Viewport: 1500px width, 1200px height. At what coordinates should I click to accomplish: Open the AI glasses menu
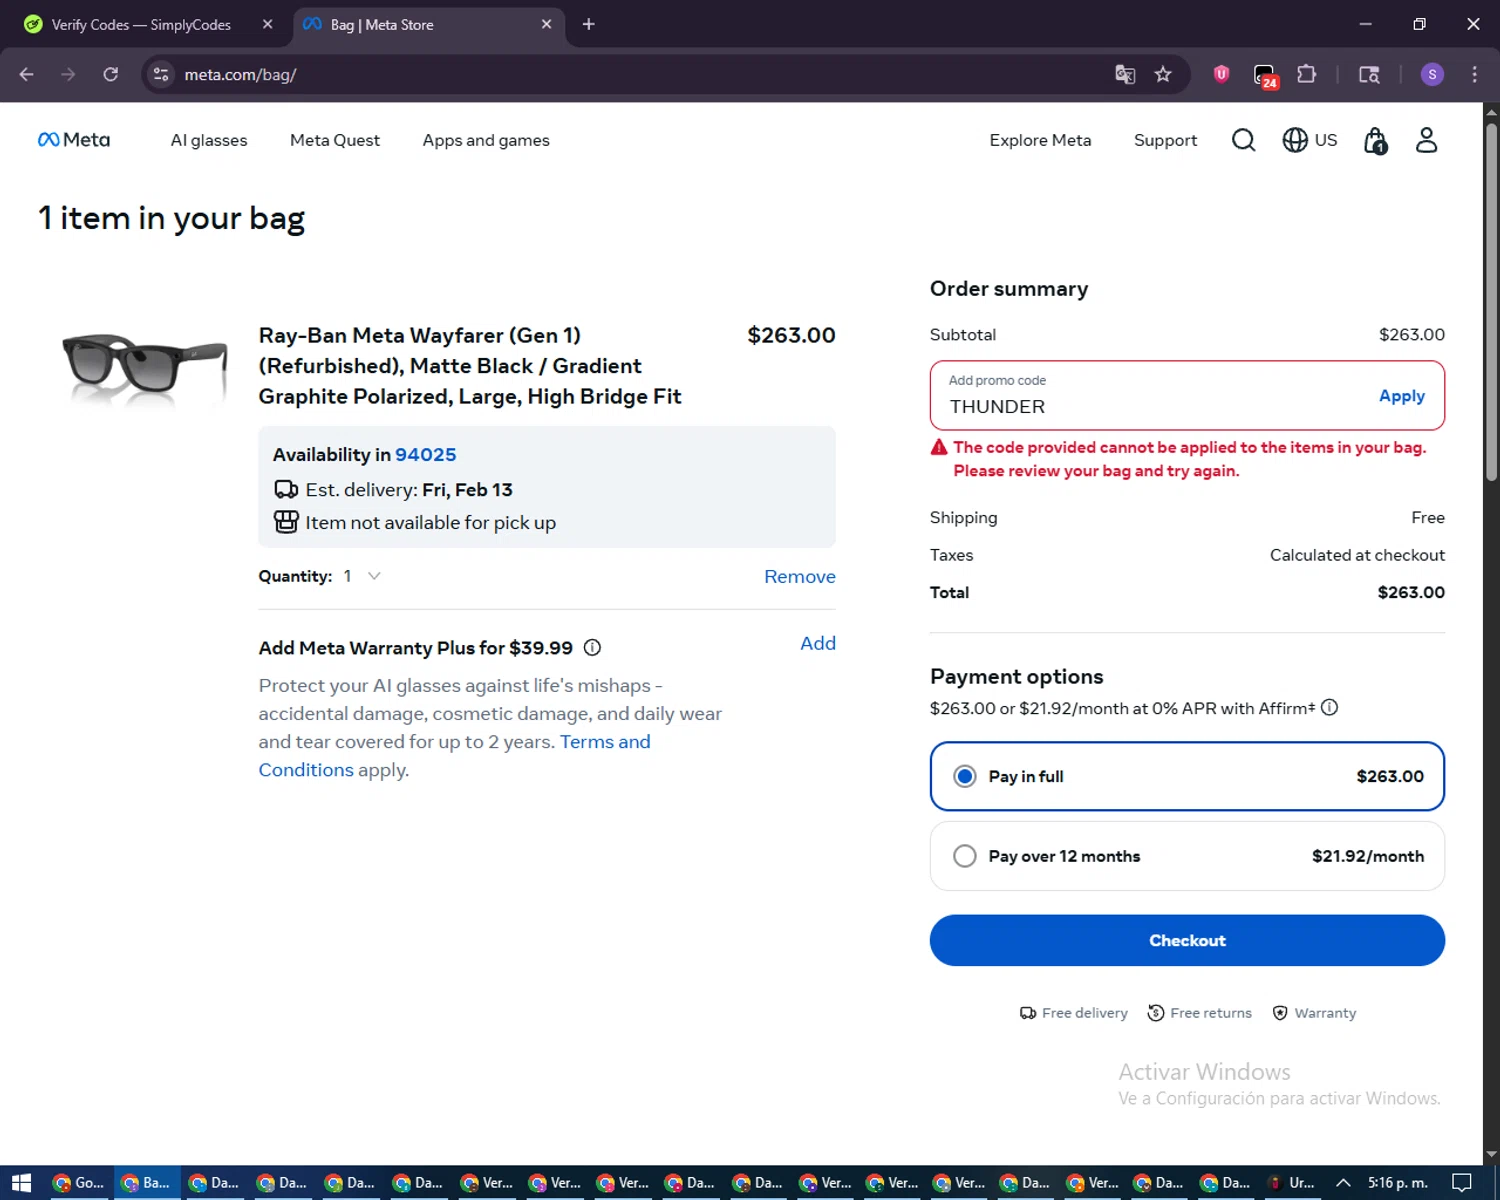pos(209,140)
